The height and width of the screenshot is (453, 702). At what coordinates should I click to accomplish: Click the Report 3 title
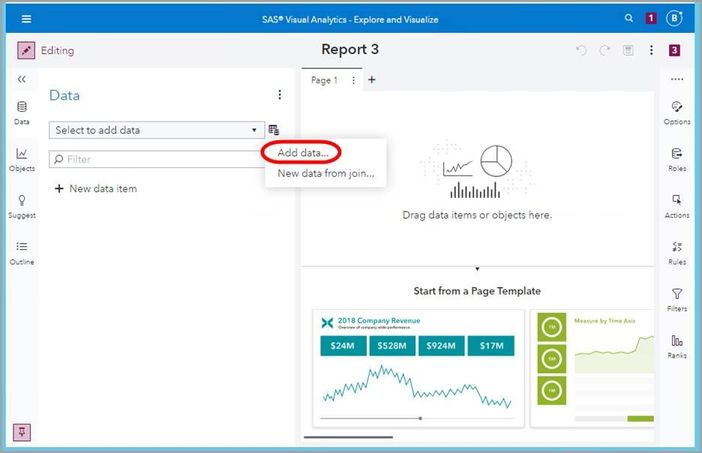point(350,49)
